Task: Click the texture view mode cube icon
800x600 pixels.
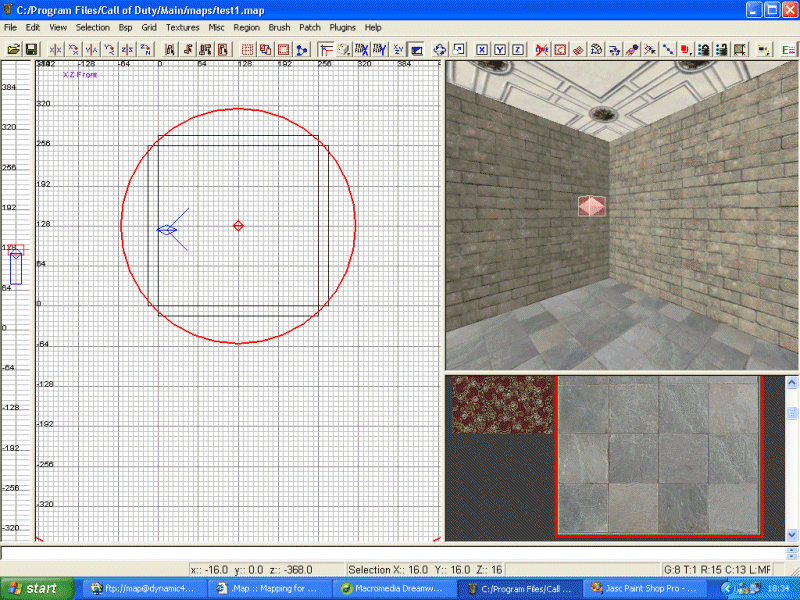Action: click(344, 49)
